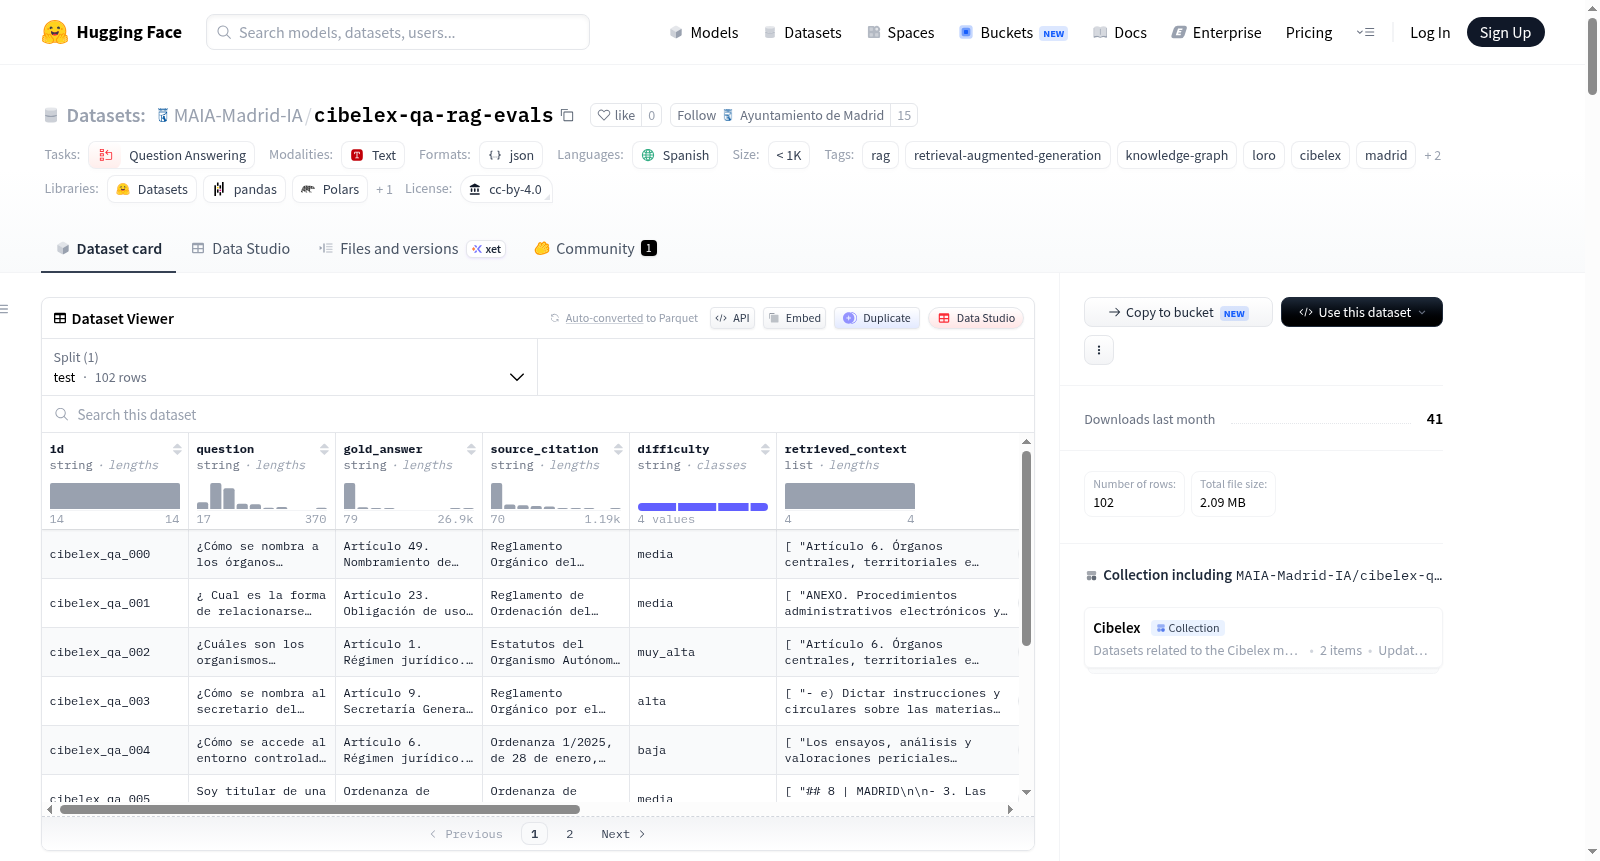Screen dimensions: 1600x861
Task: Click the vertical table scrollbar
Action: pos(1026,548)
